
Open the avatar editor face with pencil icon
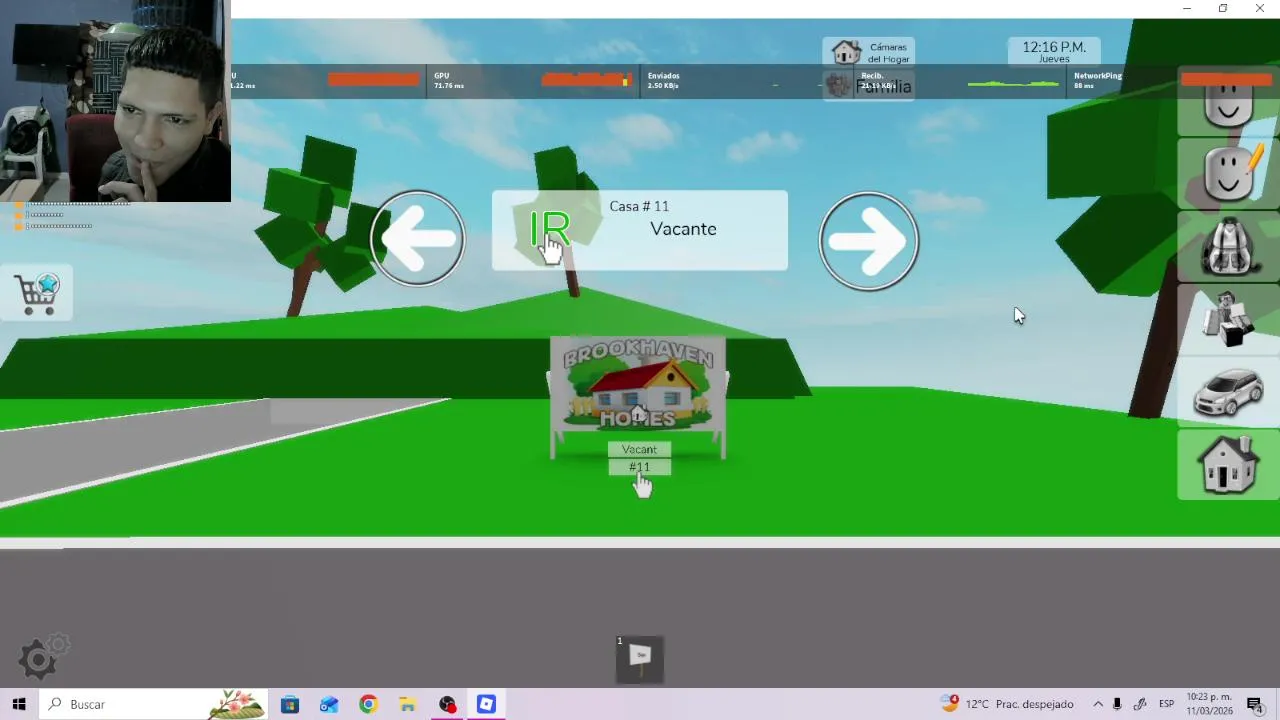[x=1229, y=174]
